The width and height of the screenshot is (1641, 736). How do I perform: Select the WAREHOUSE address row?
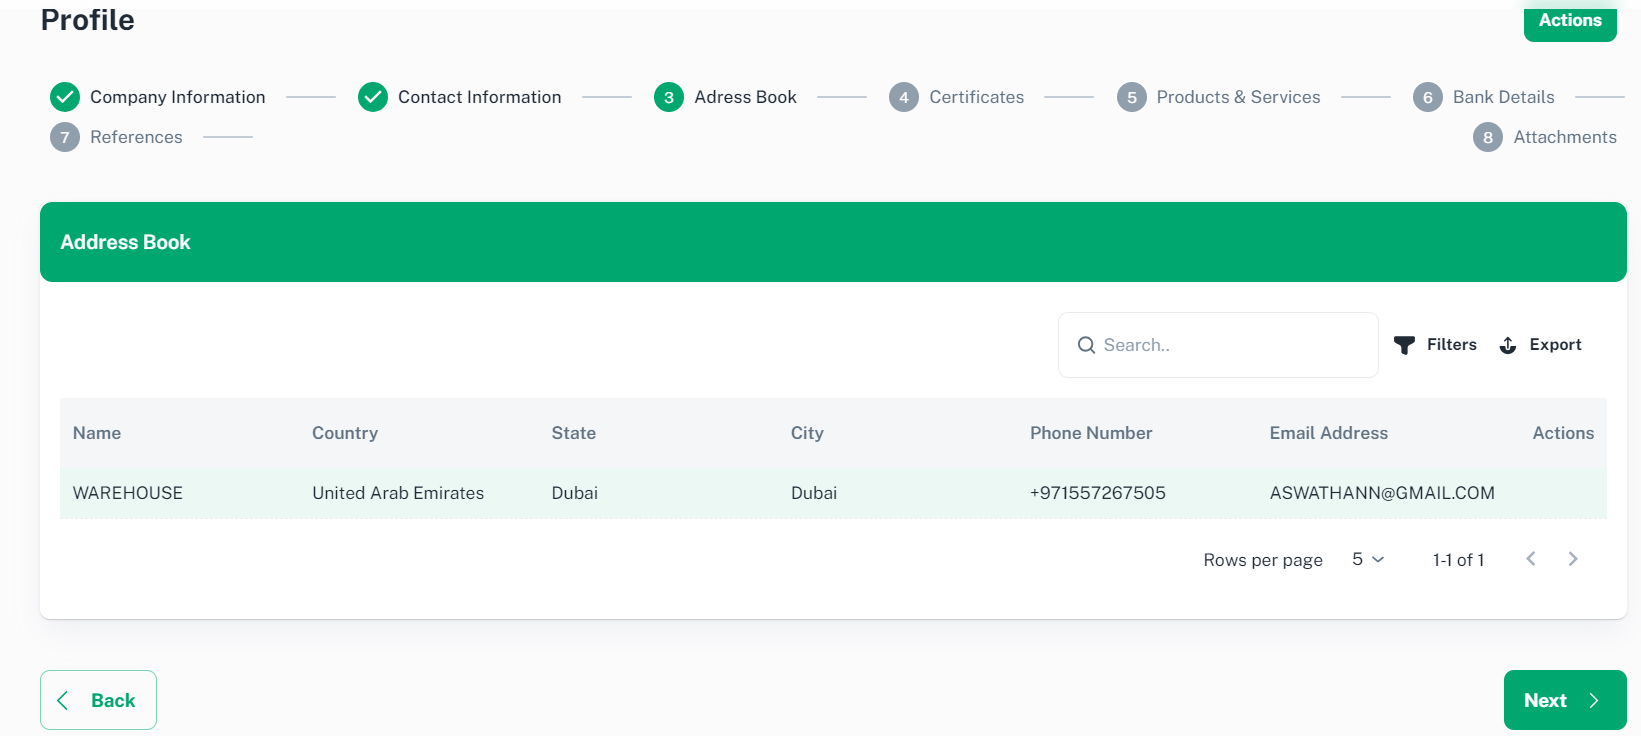coord(128,493)
